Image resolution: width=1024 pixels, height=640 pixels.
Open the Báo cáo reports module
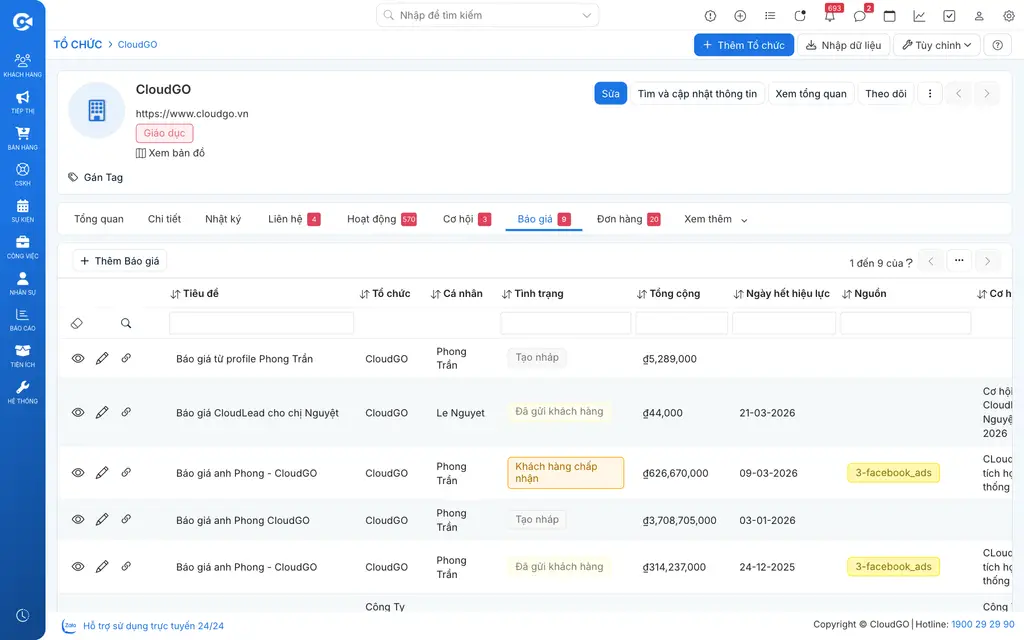click(x=22, y=319)
